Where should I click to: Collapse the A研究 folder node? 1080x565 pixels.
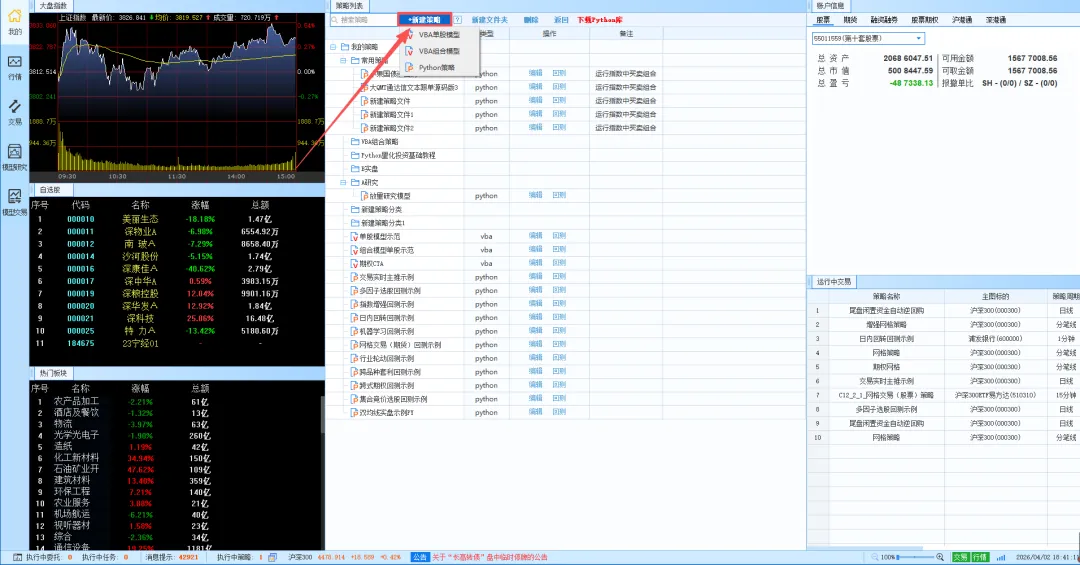point(343,183)
